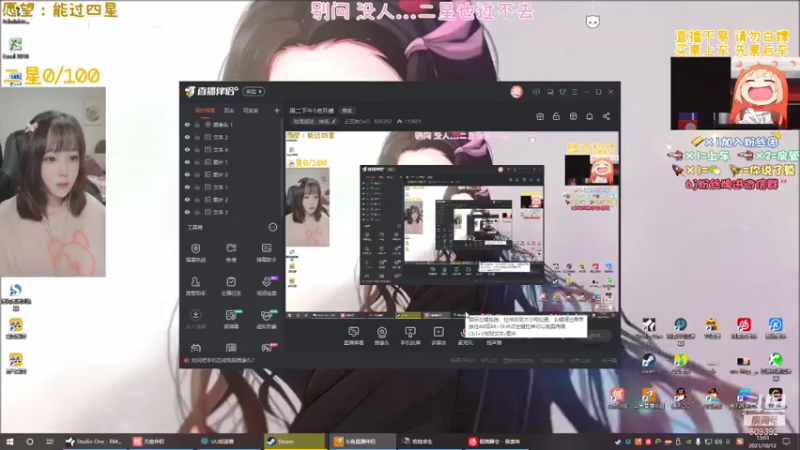Open the notification bell in the streaming app
Viewport: 800px width, 450px height.
coord(589,117)
